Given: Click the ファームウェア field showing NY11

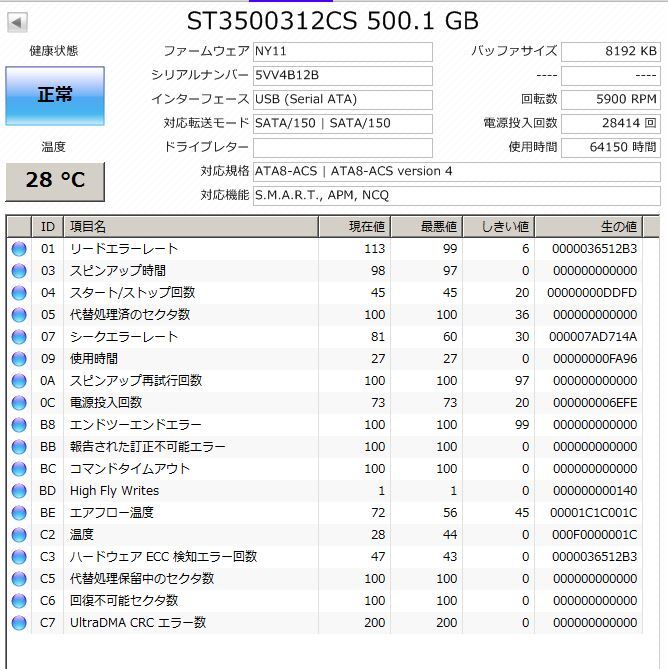Looking at the screenshot, I should click(343, 52).
